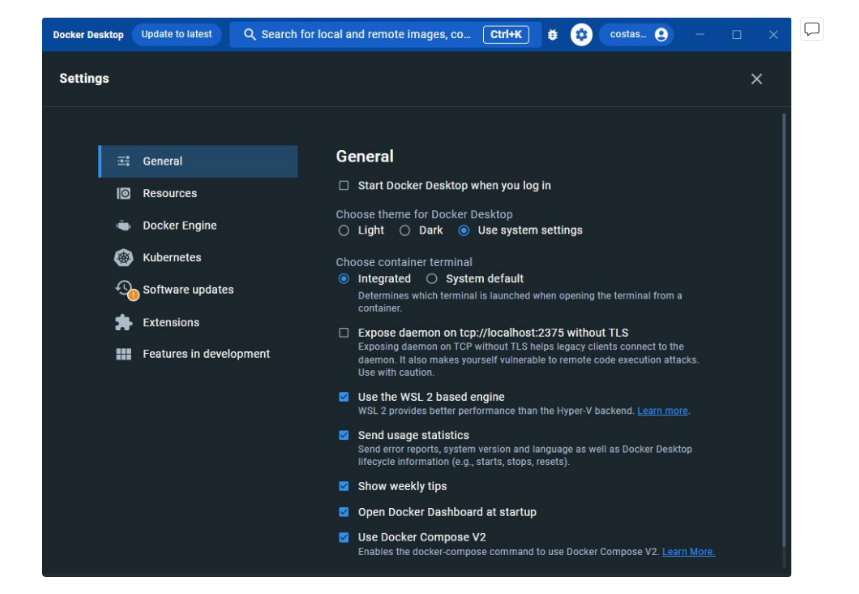Choose the Integrated container terminal
This screenshot has height=594, width=859.
tap(343, 279)
